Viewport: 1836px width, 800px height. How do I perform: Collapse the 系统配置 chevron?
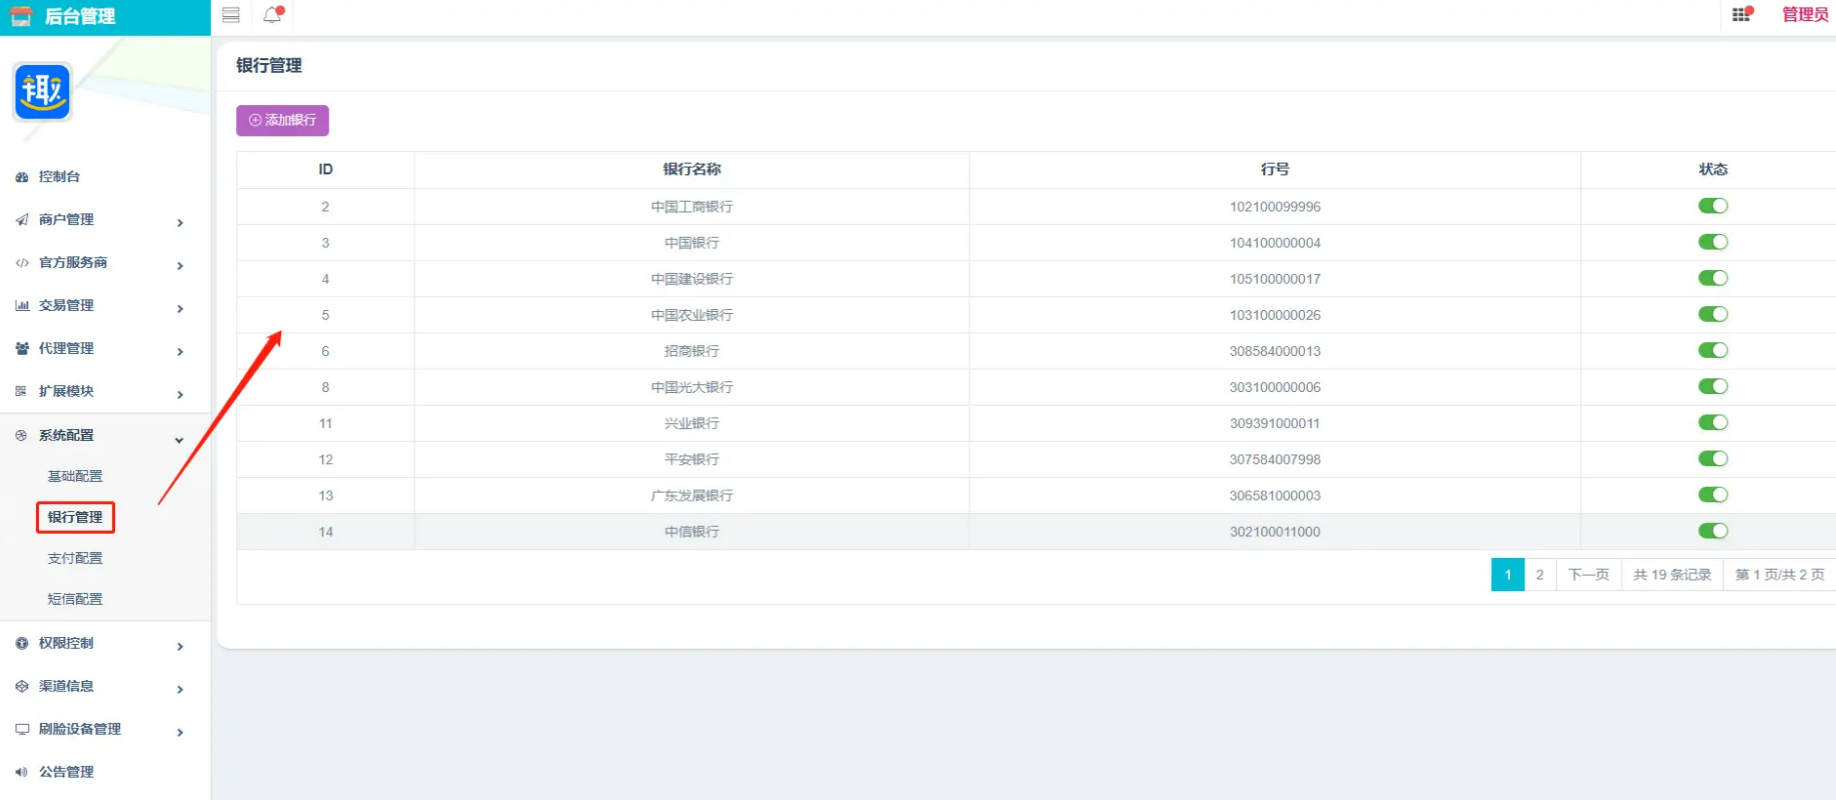180,440
